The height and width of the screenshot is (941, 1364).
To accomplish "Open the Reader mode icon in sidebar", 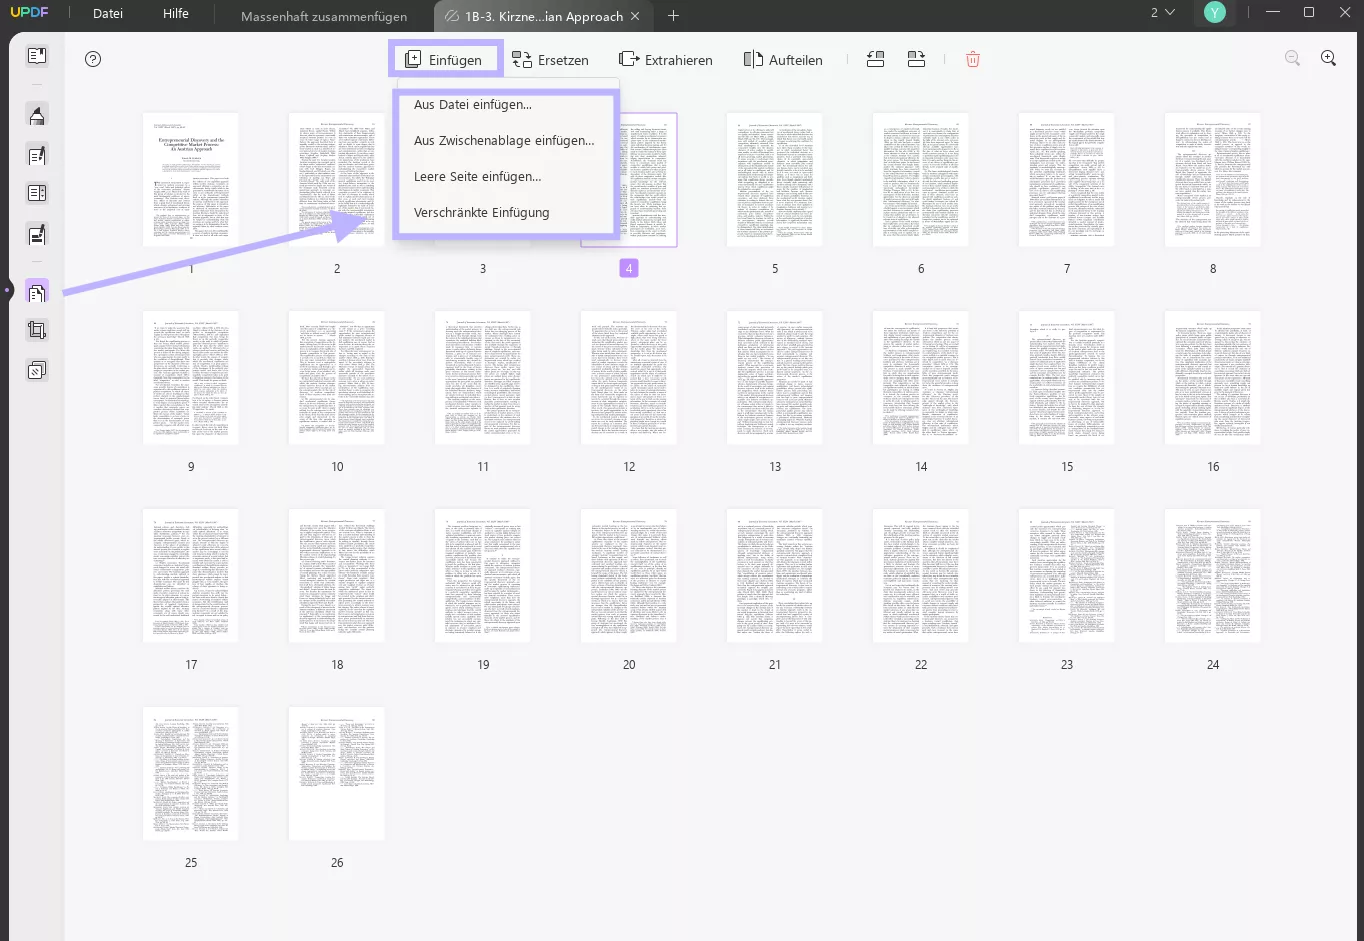I will point(37,56).
